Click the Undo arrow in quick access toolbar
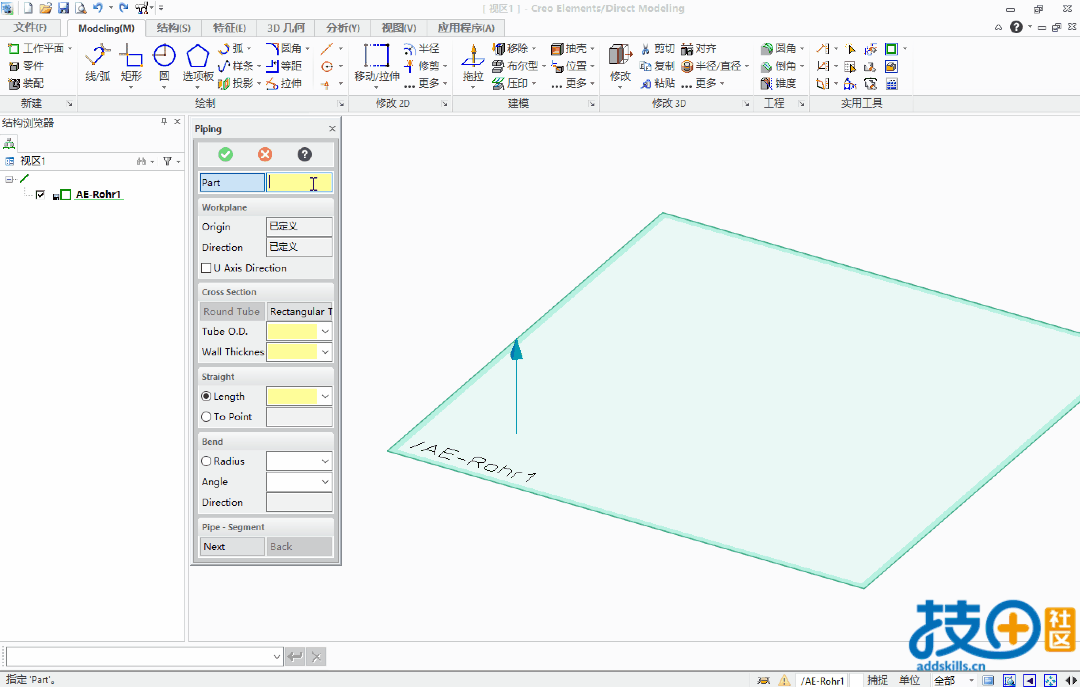Viewport: 1080px width, 687px height. point(98,8)
